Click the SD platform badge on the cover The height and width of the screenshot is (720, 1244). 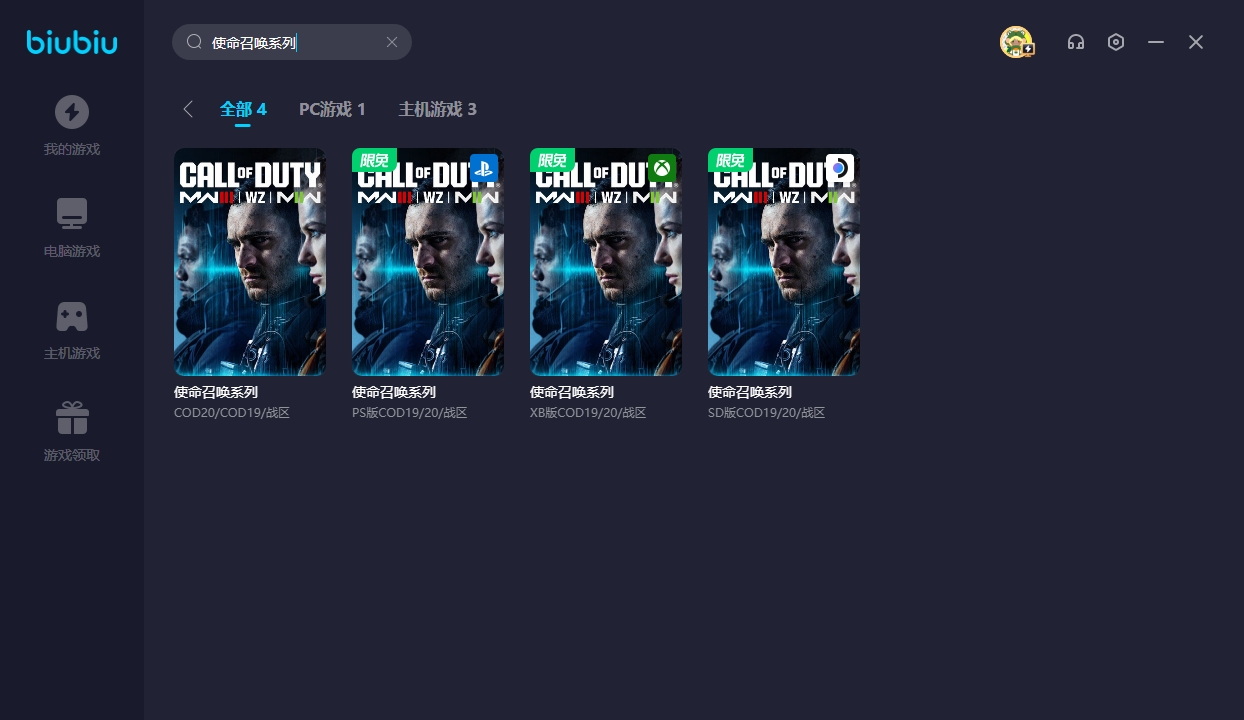pyautogui.click(x=840, y=168)
